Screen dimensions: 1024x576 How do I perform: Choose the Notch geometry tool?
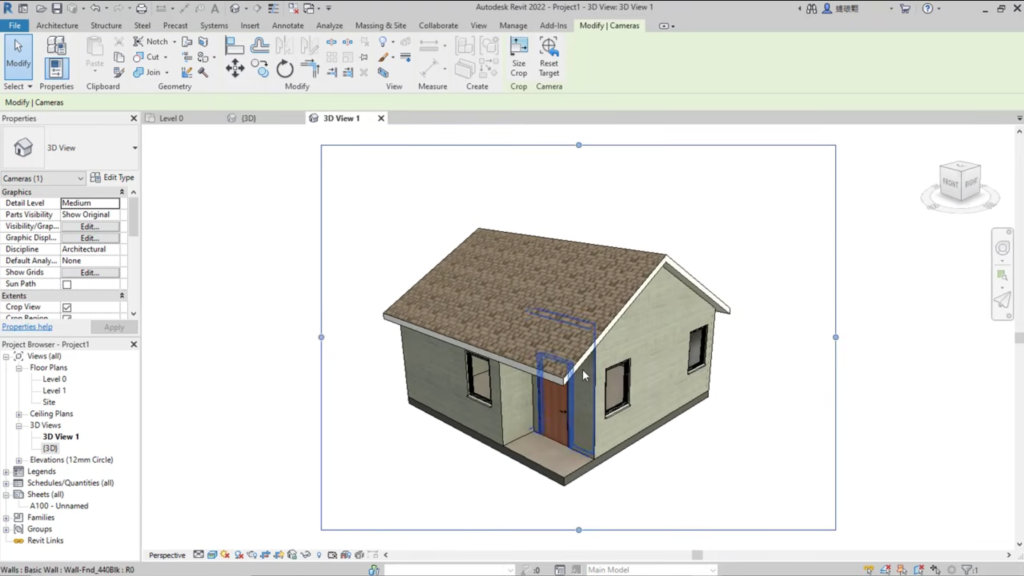(152, 41)
